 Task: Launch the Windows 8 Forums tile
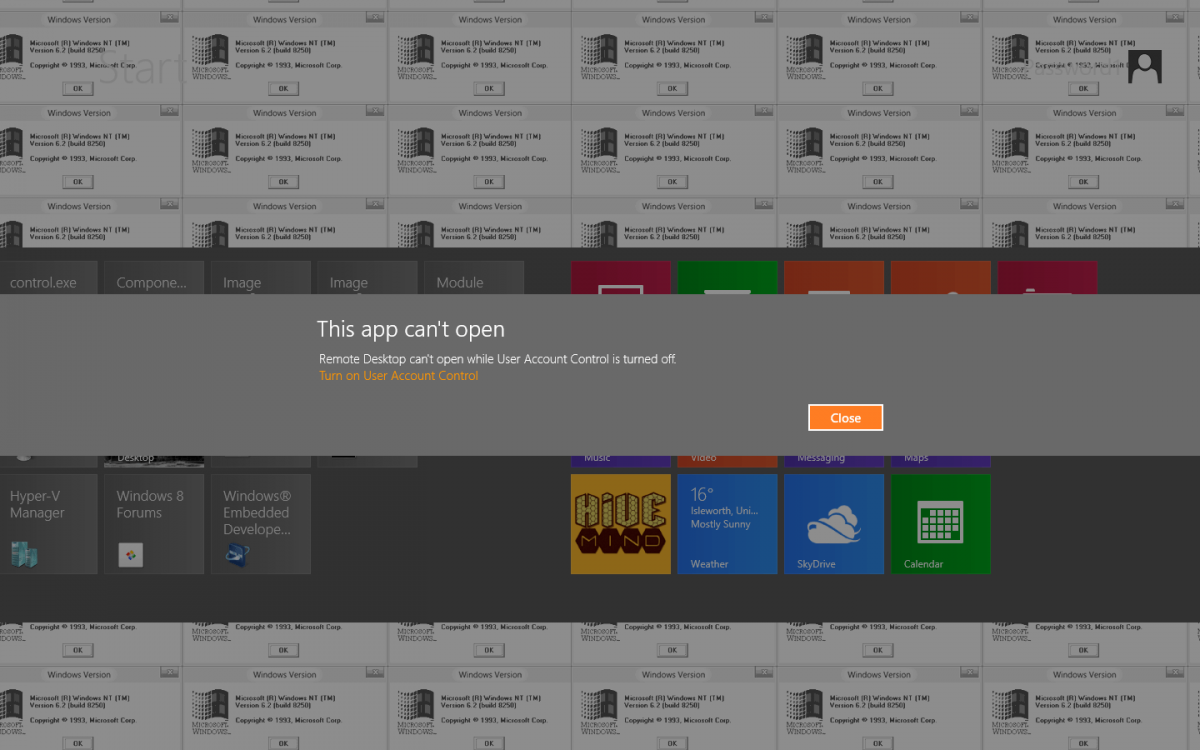[154, 523]
